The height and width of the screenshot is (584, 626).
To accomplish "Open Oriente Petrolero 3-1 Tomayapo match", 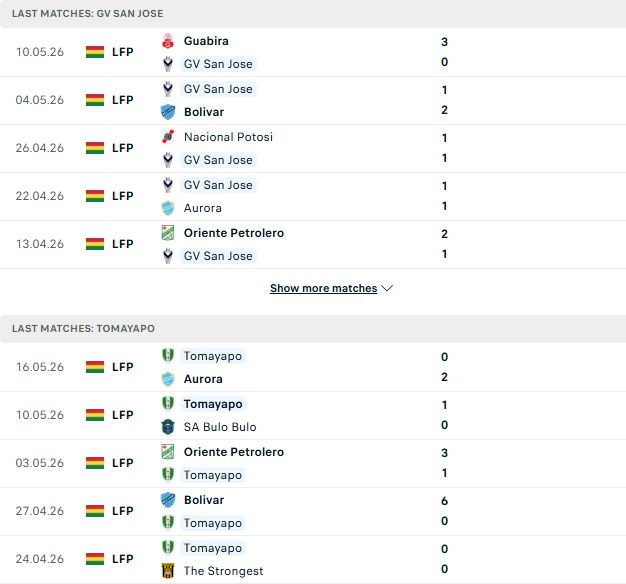I will pyautogui.click(x=313, y=463).
